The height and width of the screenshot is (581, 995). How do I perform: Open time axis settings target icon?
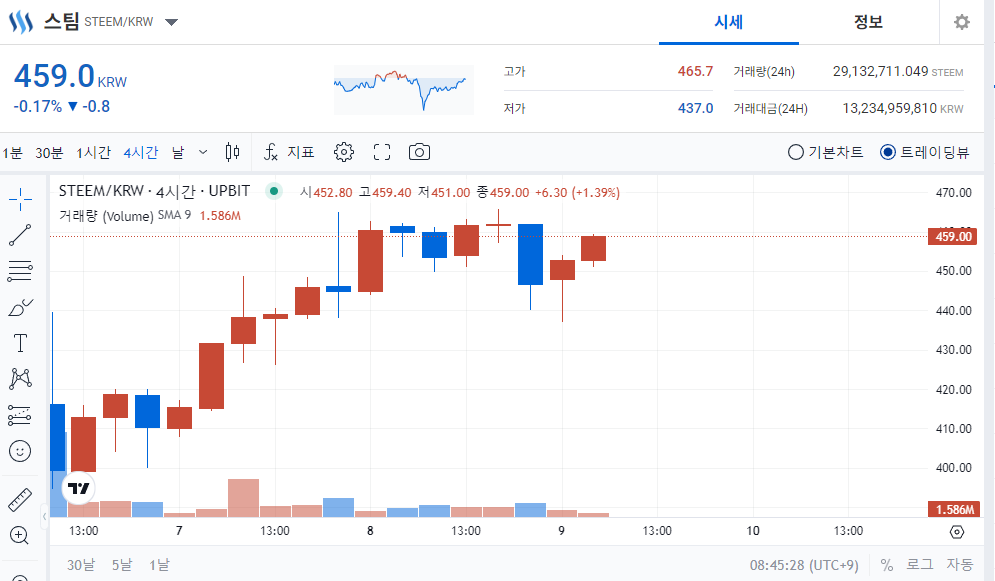coord(957,532)
